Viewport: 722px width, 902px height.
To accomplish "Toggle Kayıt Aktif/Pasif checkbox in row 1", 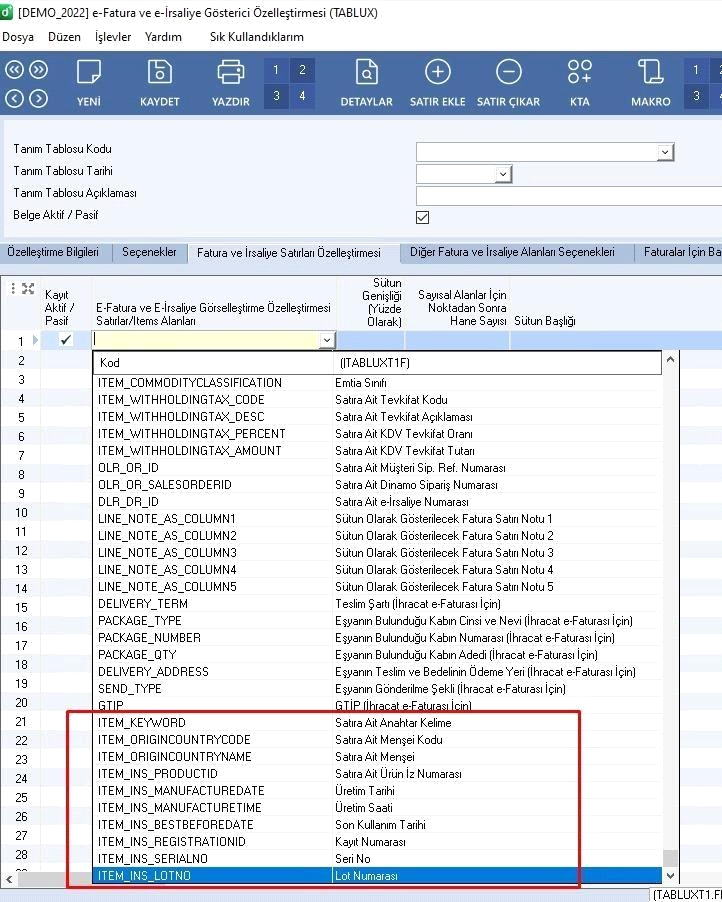I will (x=66, y=340).
